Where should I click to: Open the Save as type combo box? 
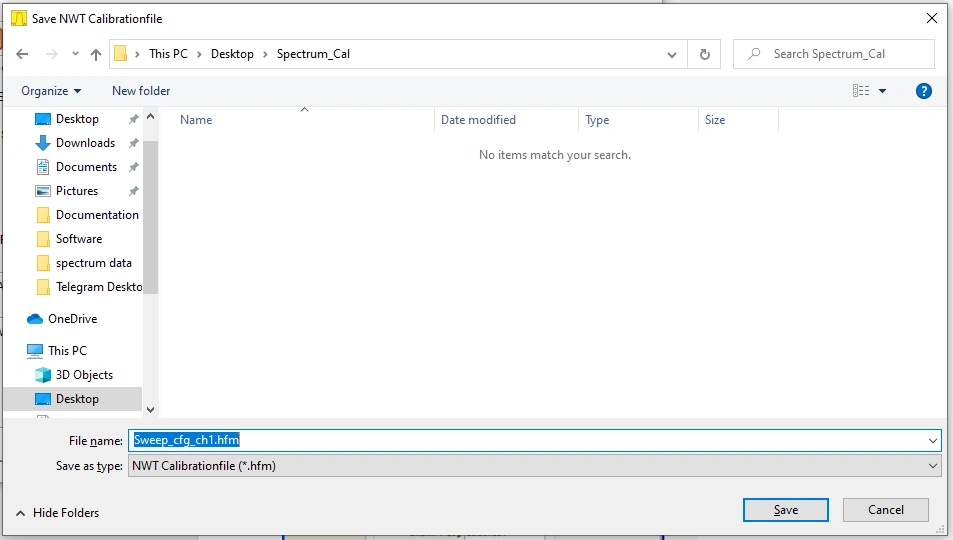point(534,466)
